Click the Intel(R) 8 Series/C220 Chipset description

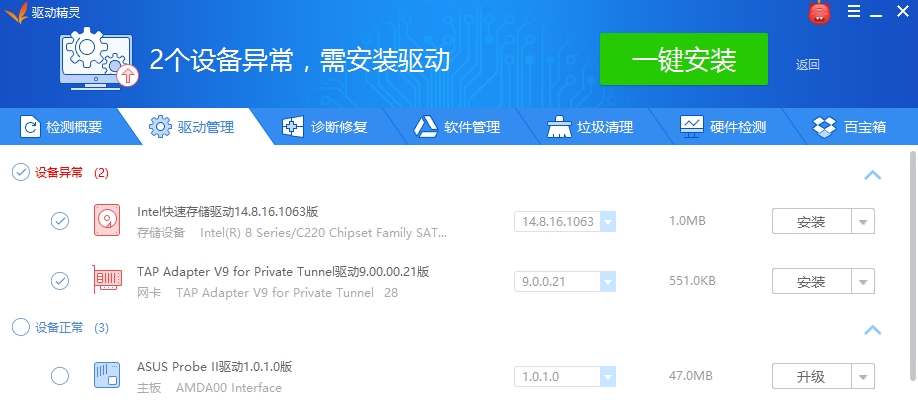point(324,233)
